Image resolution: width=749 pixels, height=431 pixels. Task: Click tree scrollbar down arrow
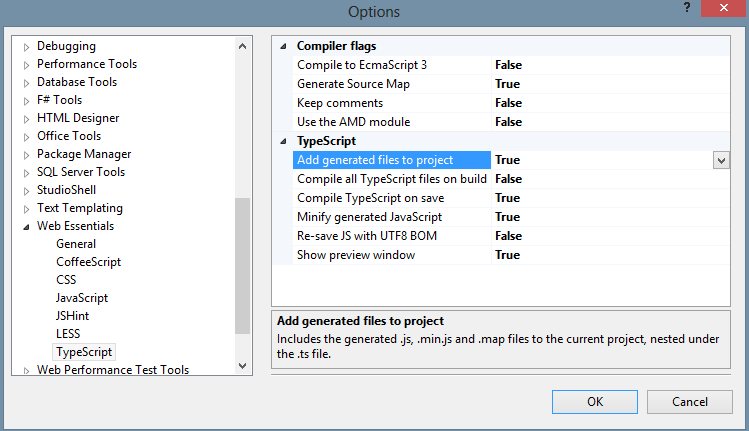[243, 366]
